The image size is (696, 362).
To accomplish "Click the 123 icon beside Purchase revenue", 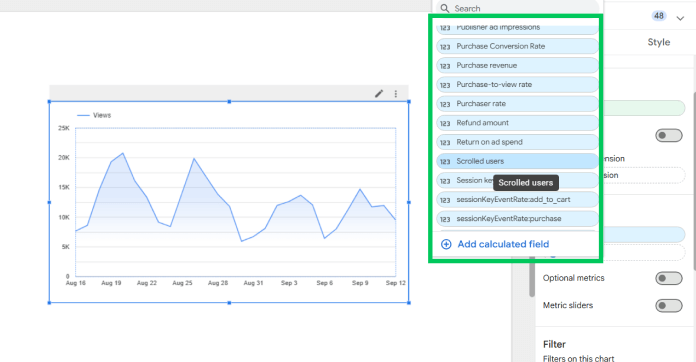I will pyautogui.click(x=445, y=66).
